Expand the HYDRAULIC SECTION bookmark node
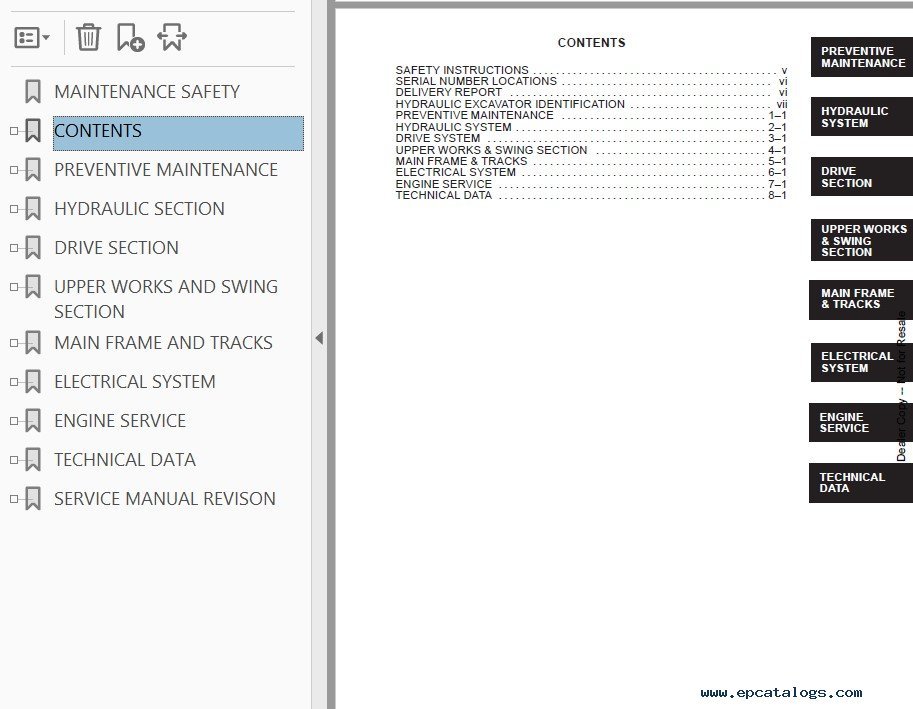 (14, 209)
